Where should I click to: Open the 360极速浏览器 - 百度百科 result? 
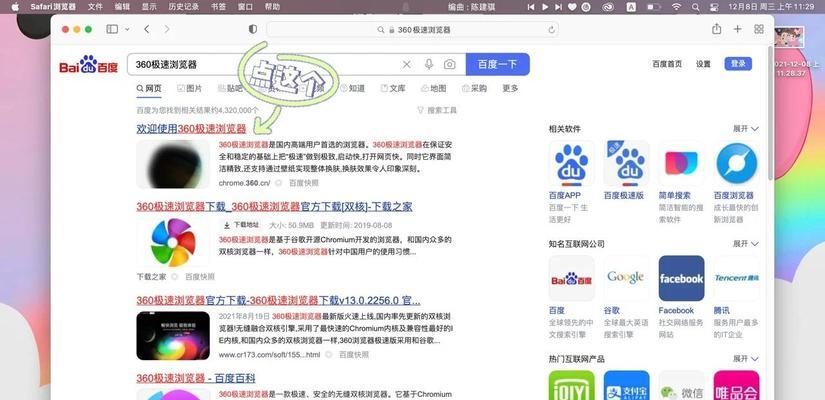point(196,378)
